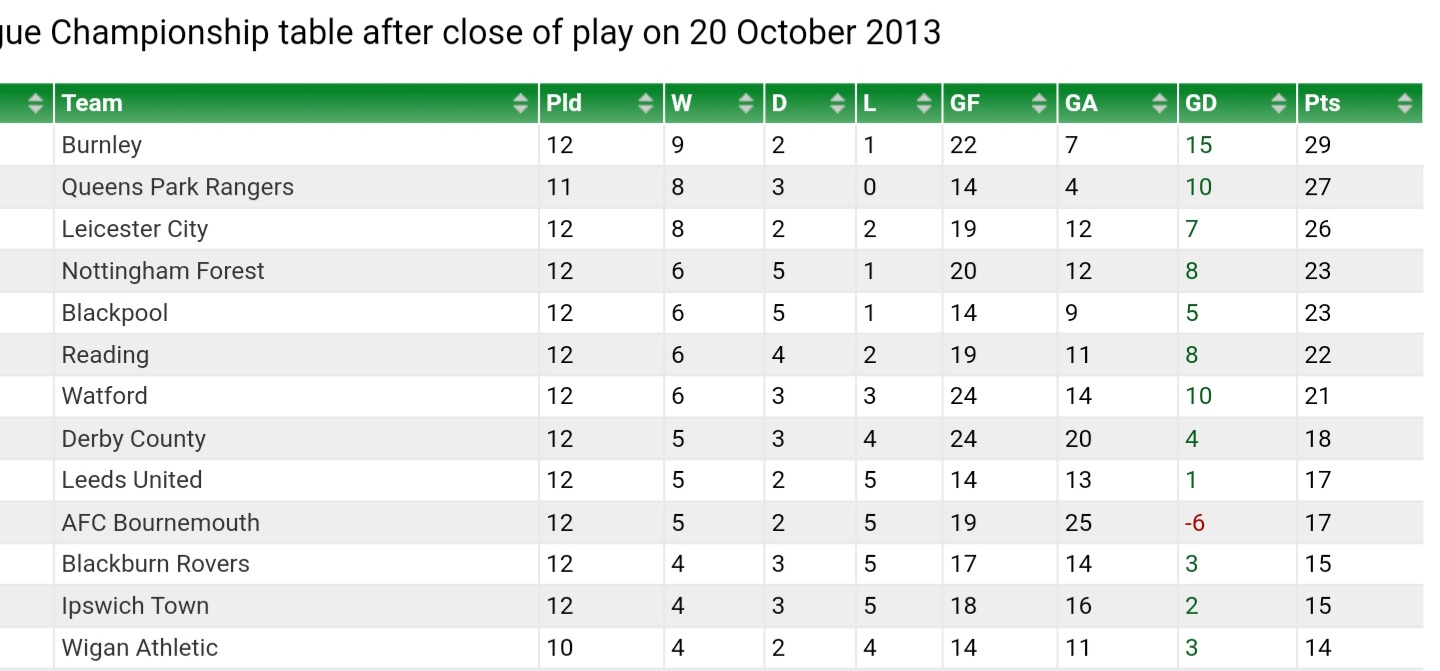This screenshot has width=1440, height=671.
Task: Select Leicester City in the table
Action: [135, 229]
